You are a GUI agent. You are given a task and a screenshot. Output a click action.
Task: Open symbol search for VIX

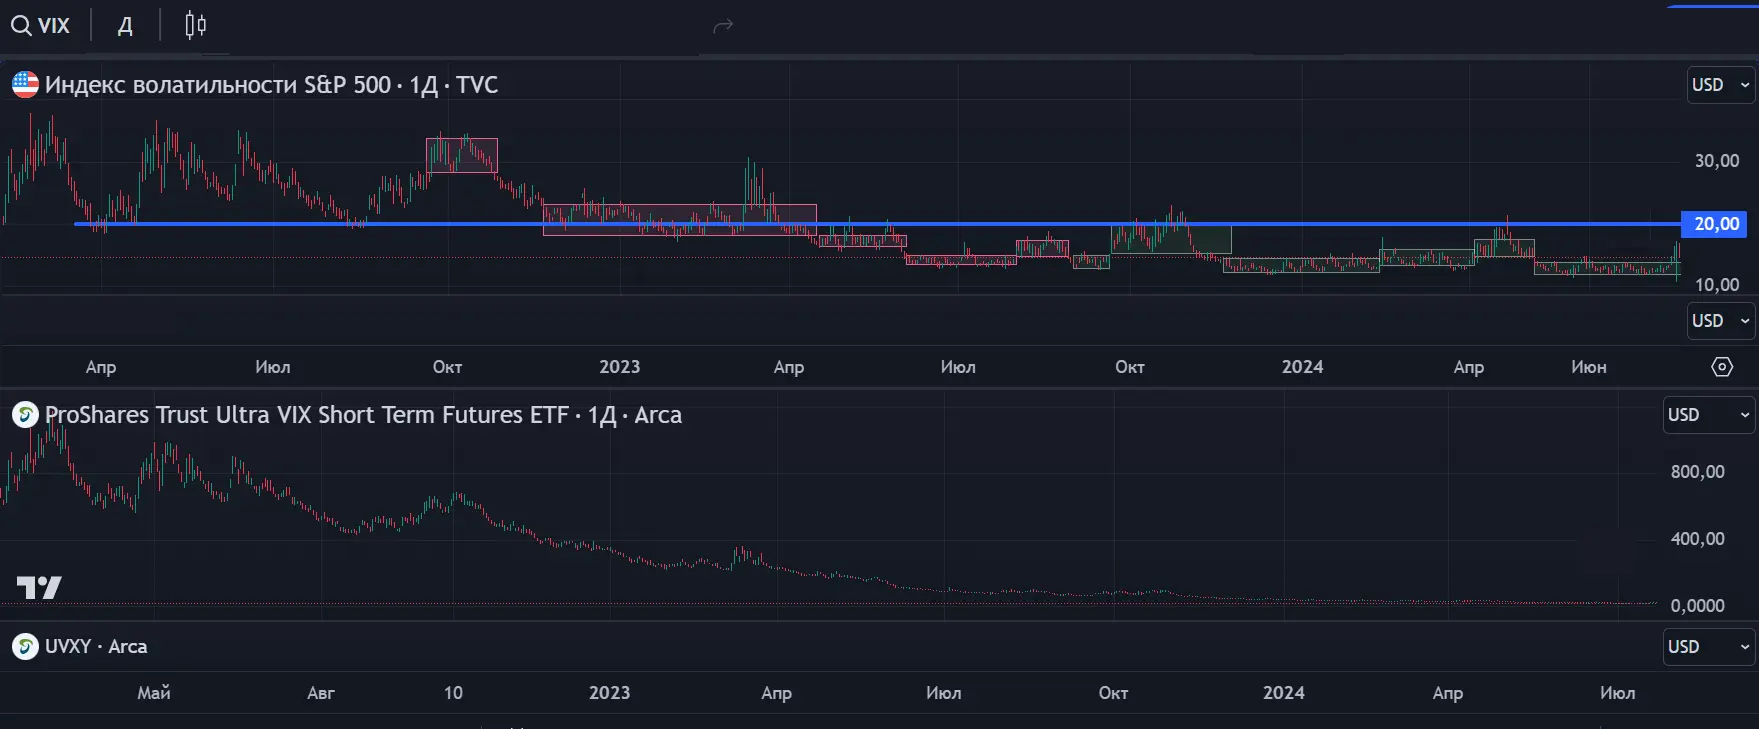point(41,25)
